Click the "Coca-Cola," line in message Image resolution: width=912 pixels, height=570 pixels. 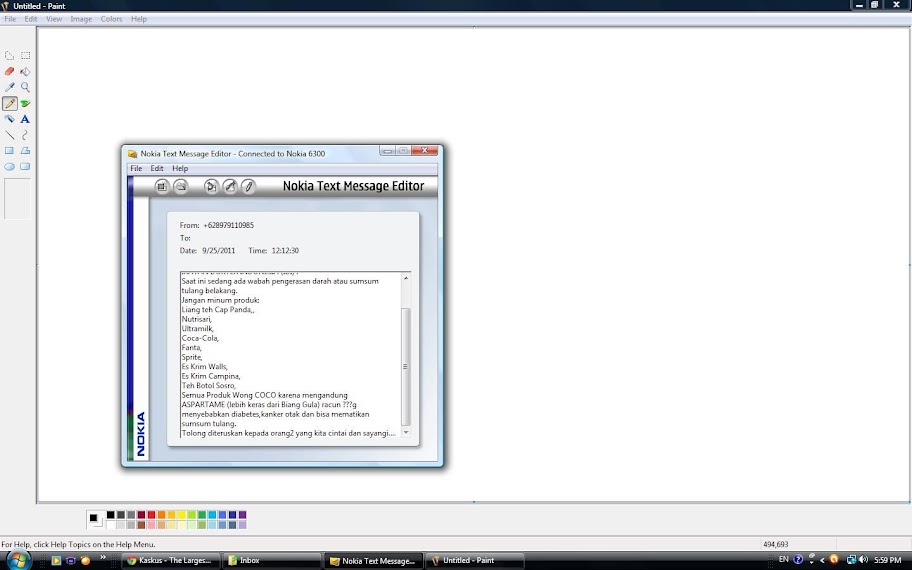coord(200,338)
